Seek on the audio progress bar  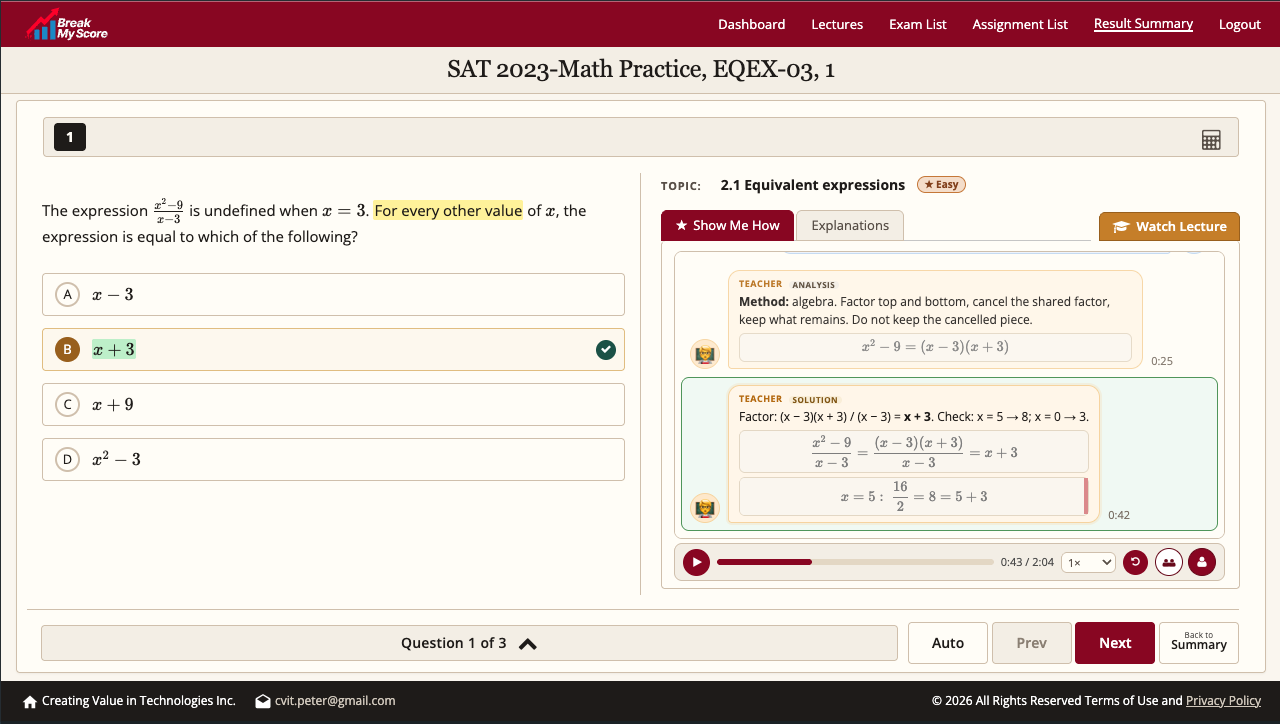click(855, 562)
